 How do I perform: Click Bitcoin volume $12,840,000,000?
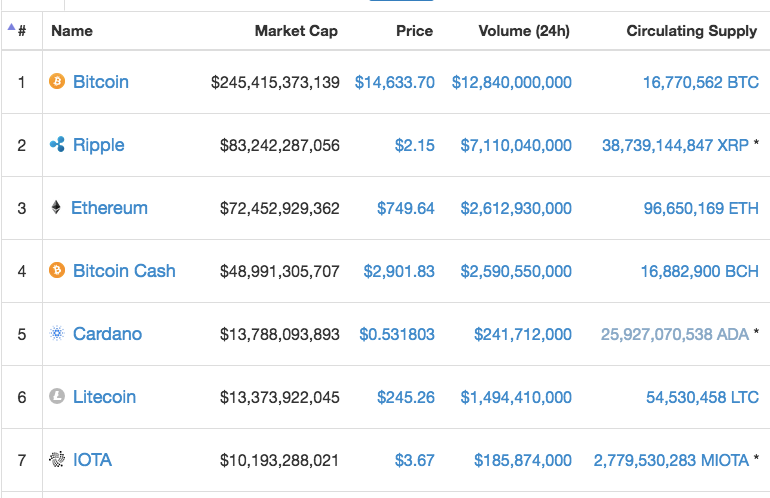point(512,82)
